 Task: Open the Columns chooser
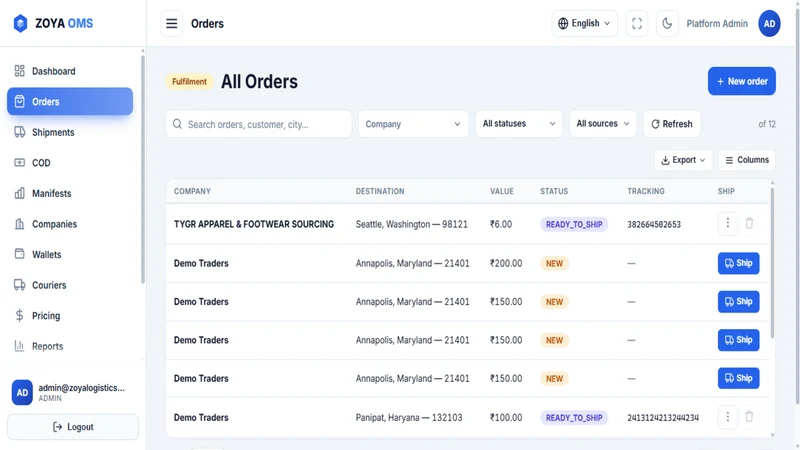coord(747,160)
